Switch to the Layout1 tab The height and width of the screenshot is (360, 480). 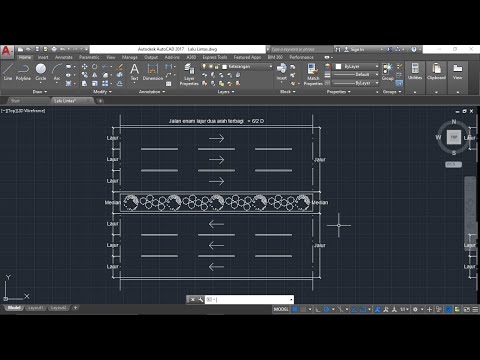(x=35, y=308)
